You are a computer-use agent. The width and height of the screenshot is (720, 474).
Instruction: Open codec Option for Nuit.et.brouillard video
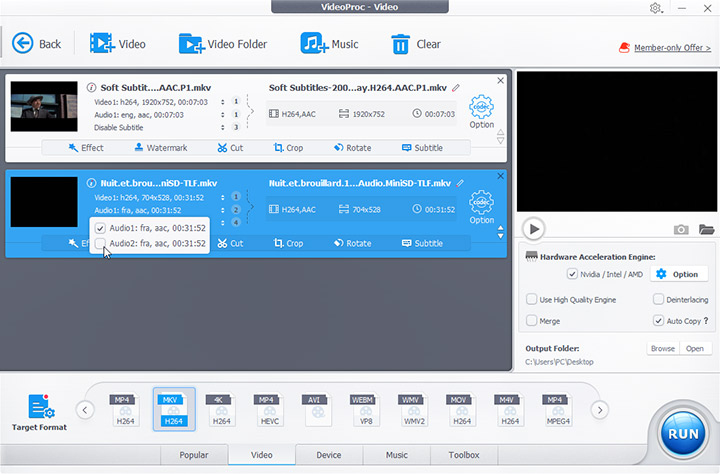point(481,207)
